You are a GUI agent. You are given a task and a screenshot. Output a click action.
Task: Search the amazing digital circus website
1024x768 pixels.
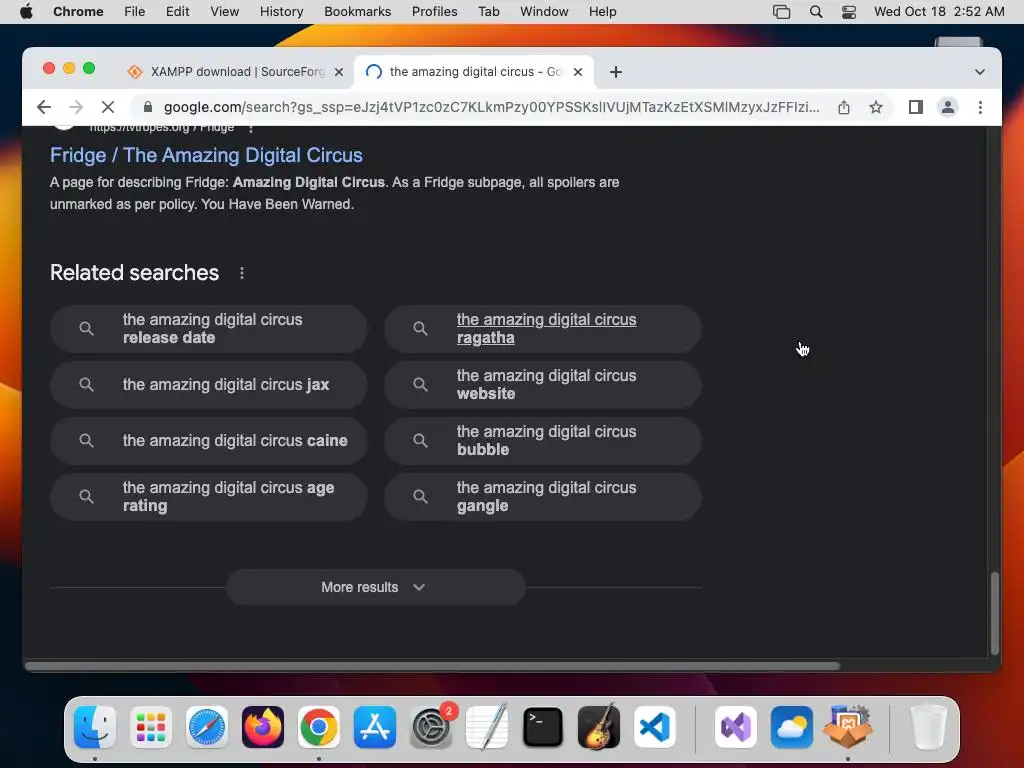pyautogui.click(x=543, y=385)
